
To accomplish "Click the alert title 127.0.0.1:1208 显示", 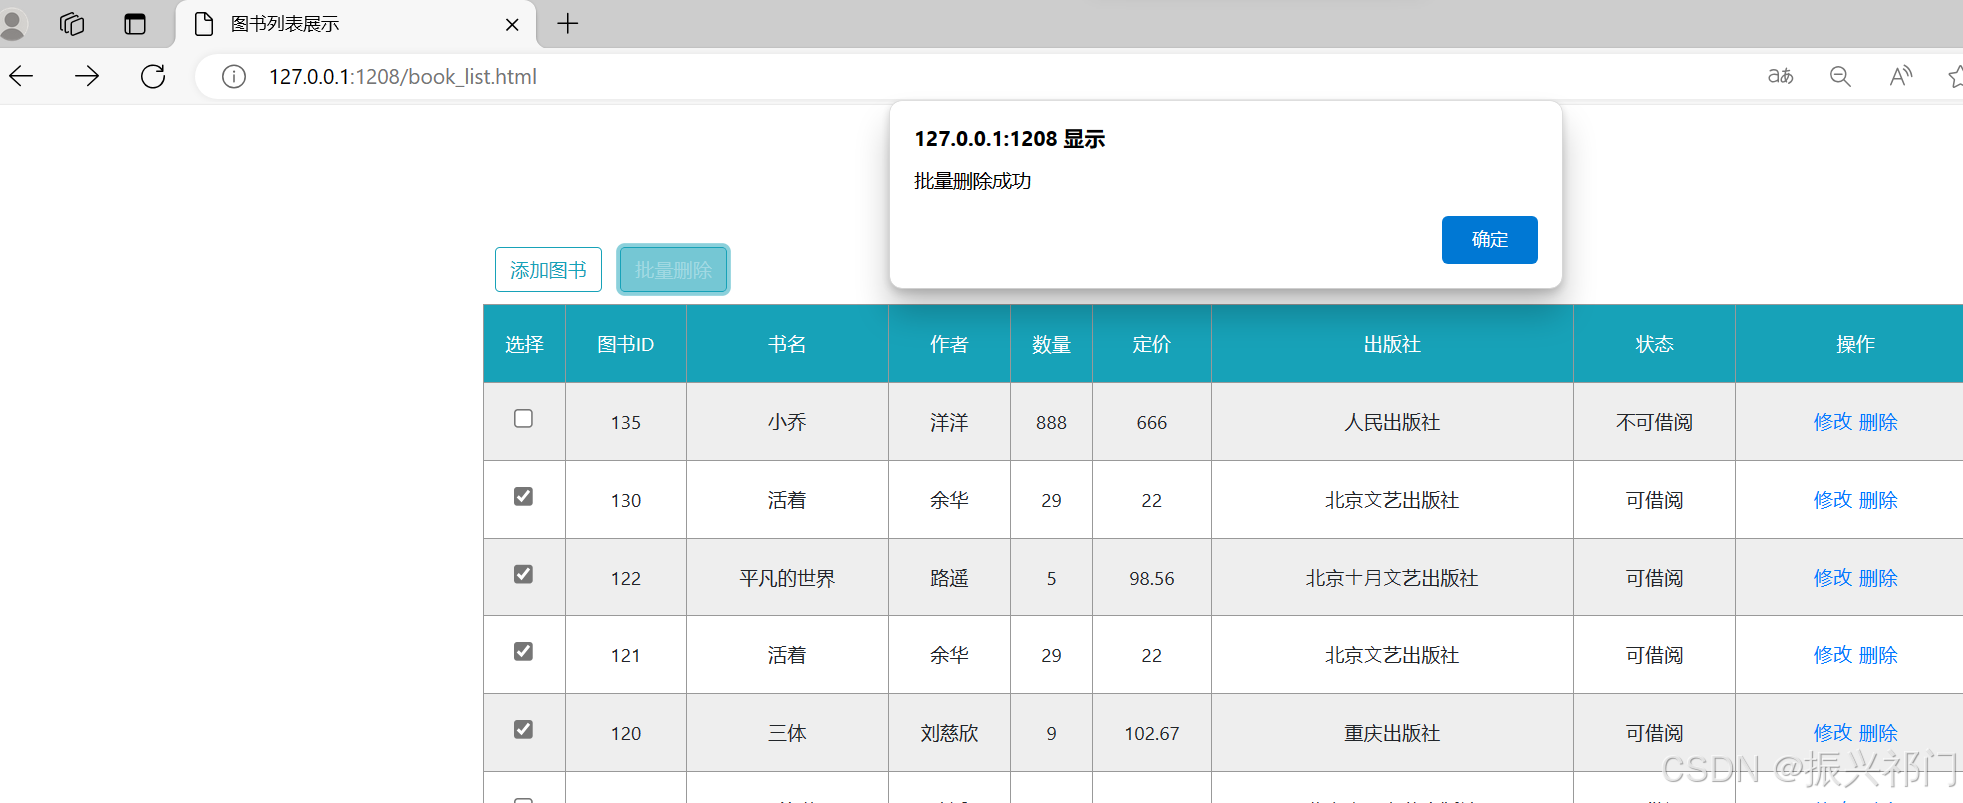I will 1010,139.
